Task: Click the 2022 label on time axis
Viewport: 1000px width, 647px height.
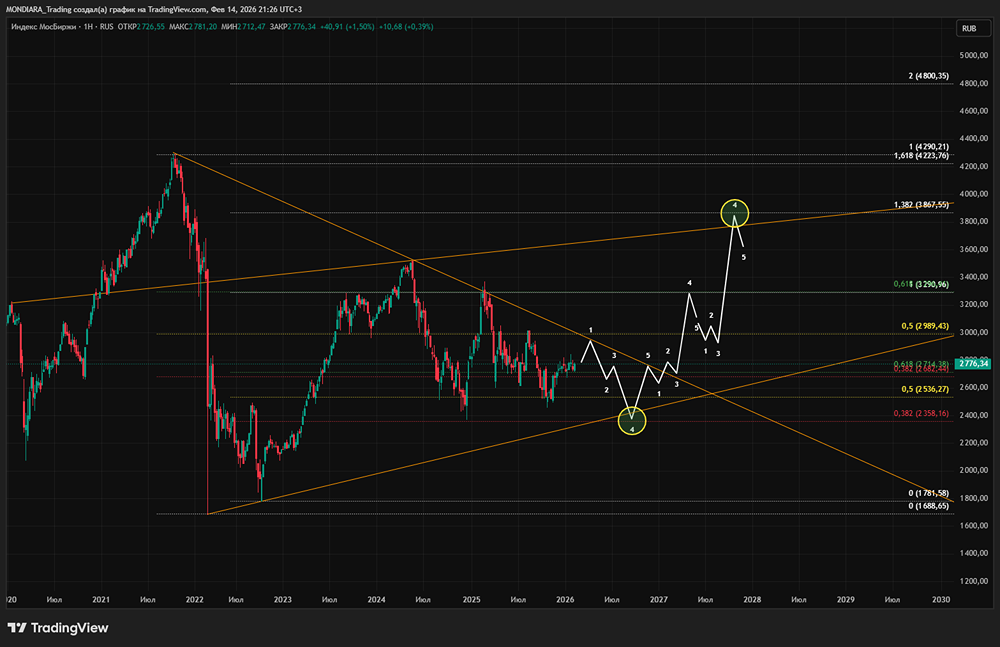Action: point(195,600)
